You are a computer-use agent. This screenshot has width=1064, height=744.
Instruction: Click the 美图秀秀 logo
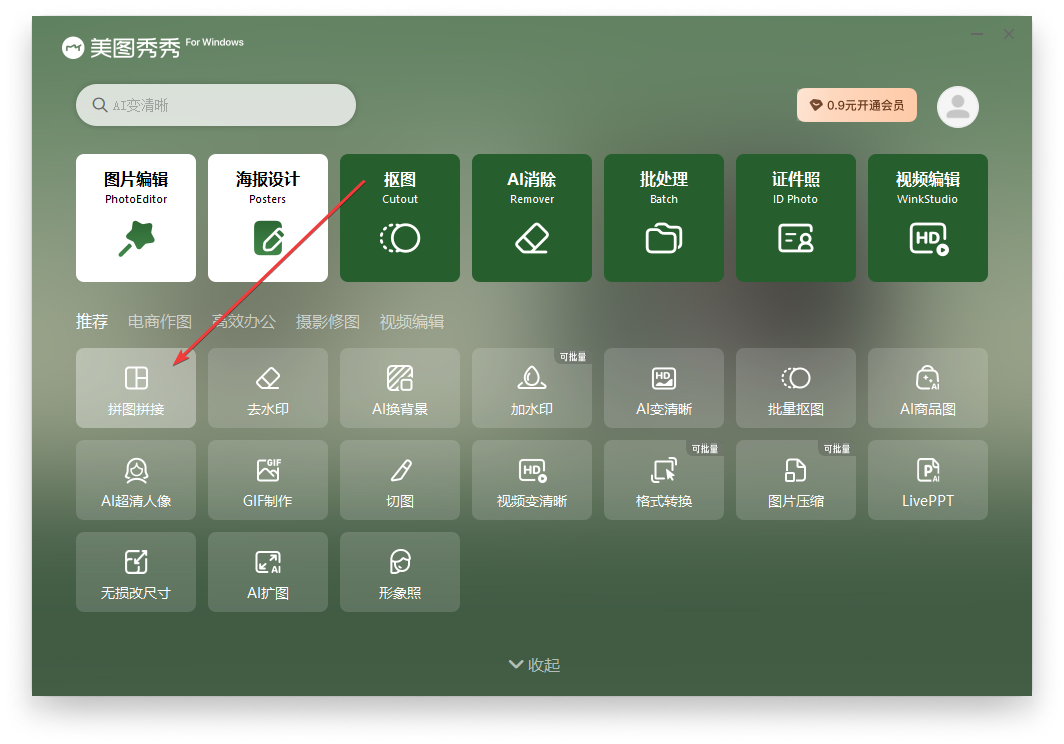pos(121,48)
